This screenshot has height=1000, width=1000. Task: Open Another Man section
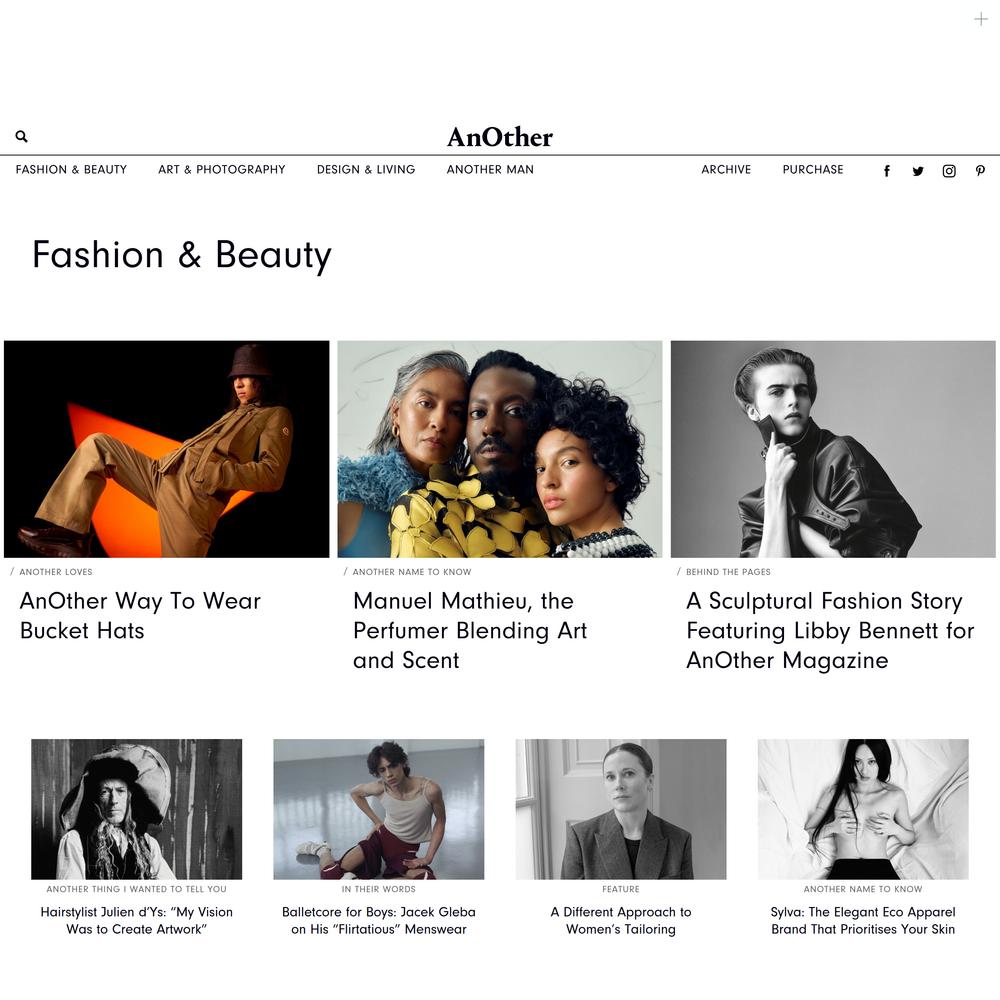[x=490, y=170]
